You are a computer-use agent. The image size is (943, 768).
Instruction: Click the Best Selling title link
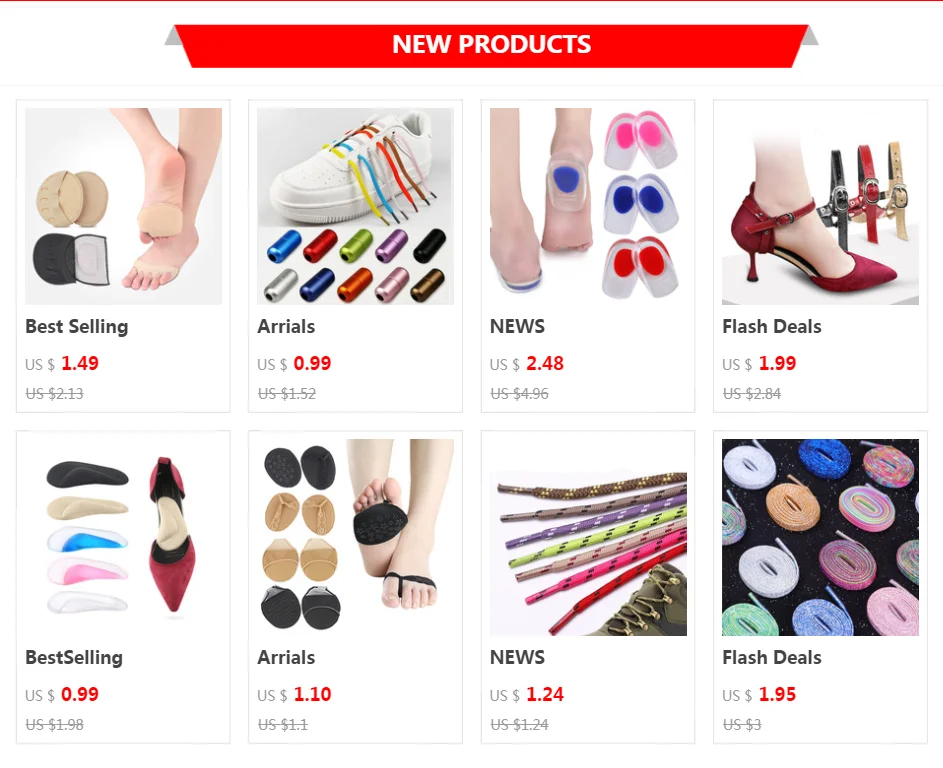click(x=77, y=327)
